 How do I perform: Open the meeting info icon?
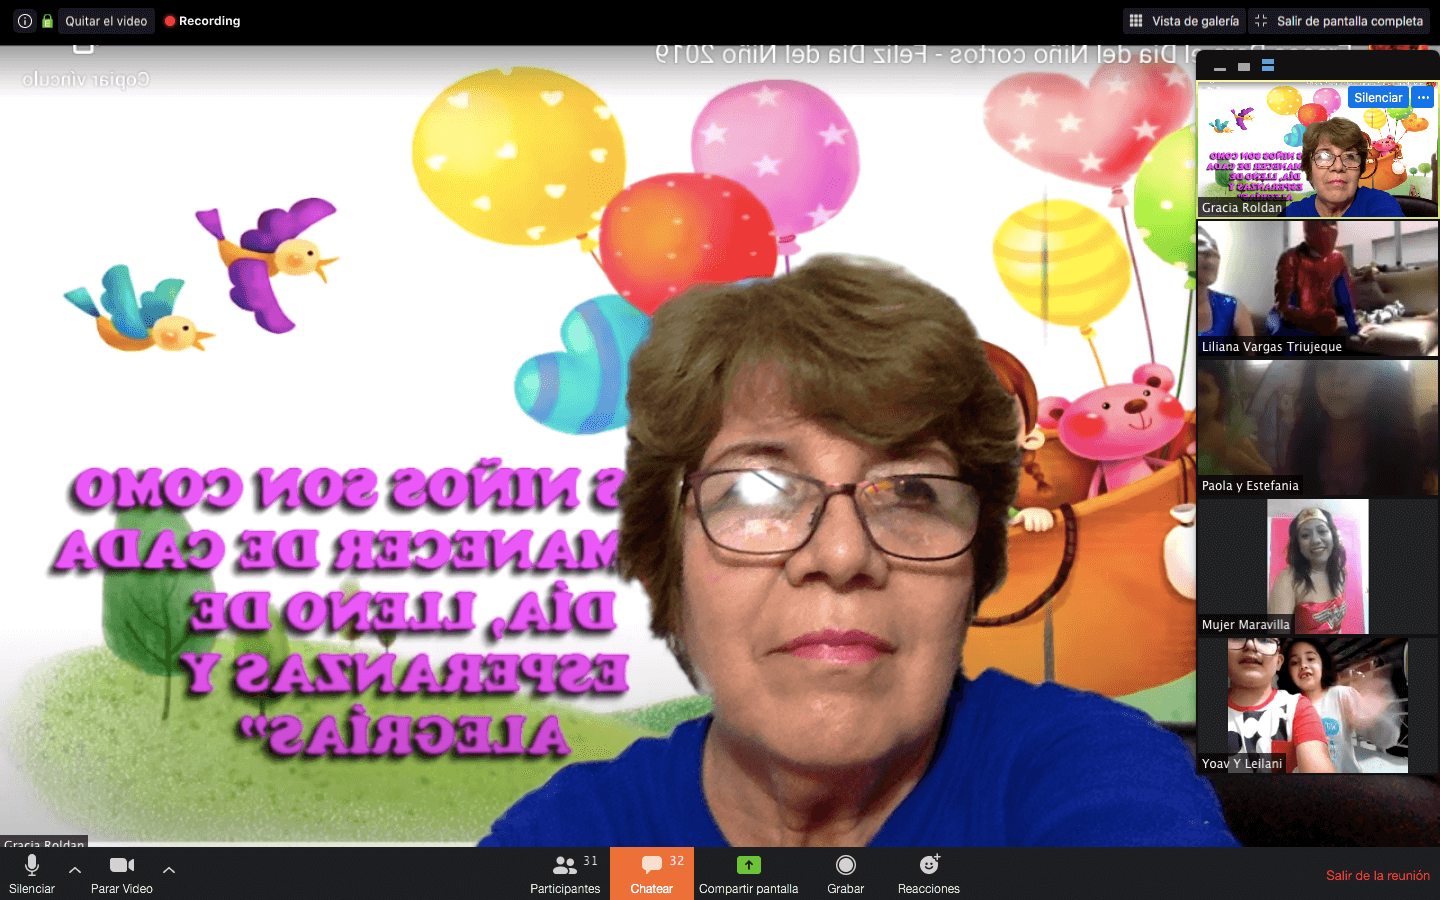[25, 21]
